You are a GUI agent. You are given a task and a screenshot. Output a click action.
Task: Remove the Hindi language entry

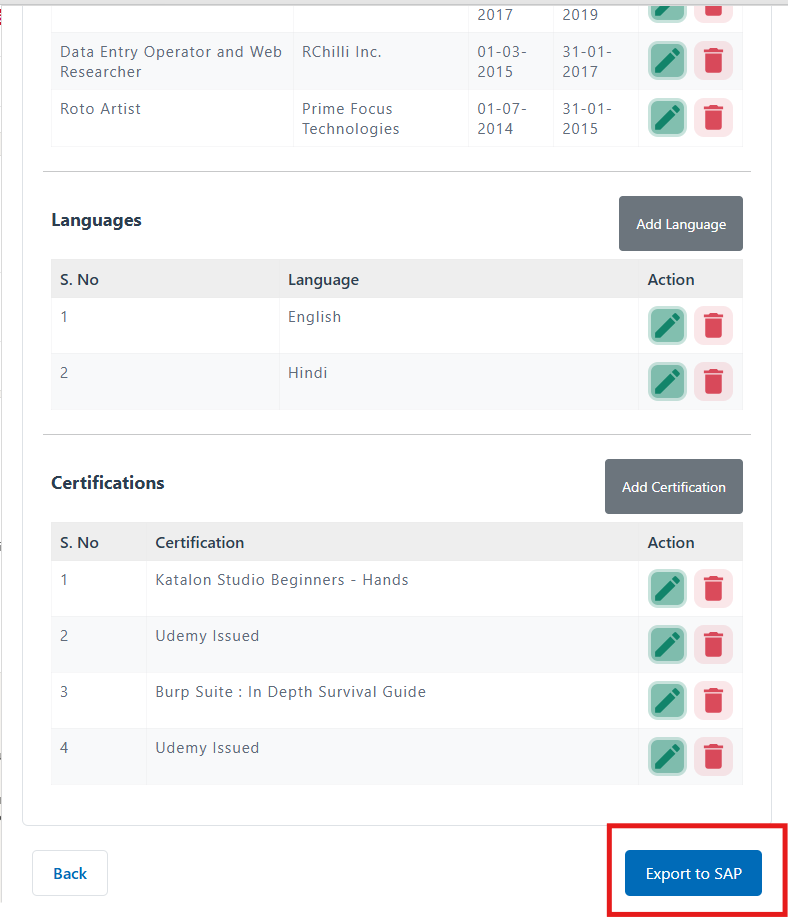point(713,381)
